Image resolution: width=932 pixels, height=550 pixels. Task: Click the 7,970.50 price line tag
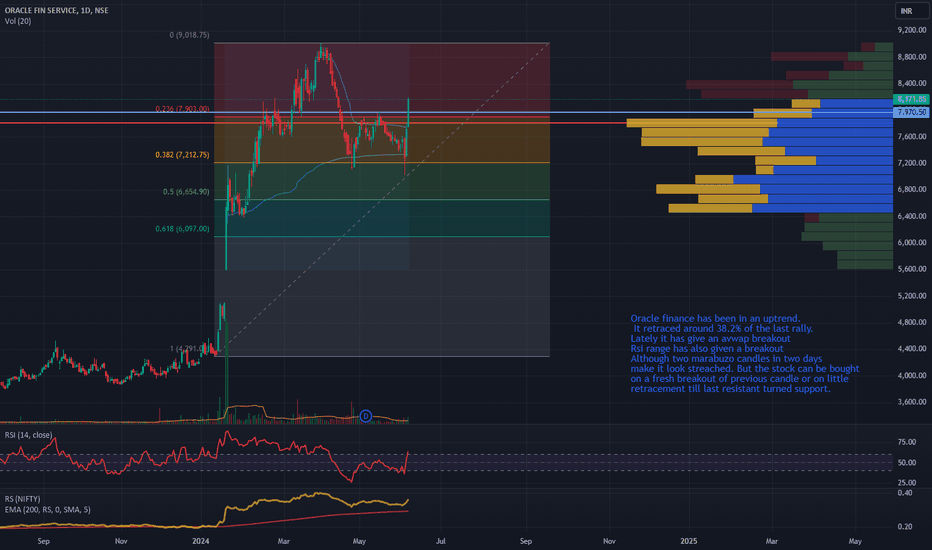[911, 112]
